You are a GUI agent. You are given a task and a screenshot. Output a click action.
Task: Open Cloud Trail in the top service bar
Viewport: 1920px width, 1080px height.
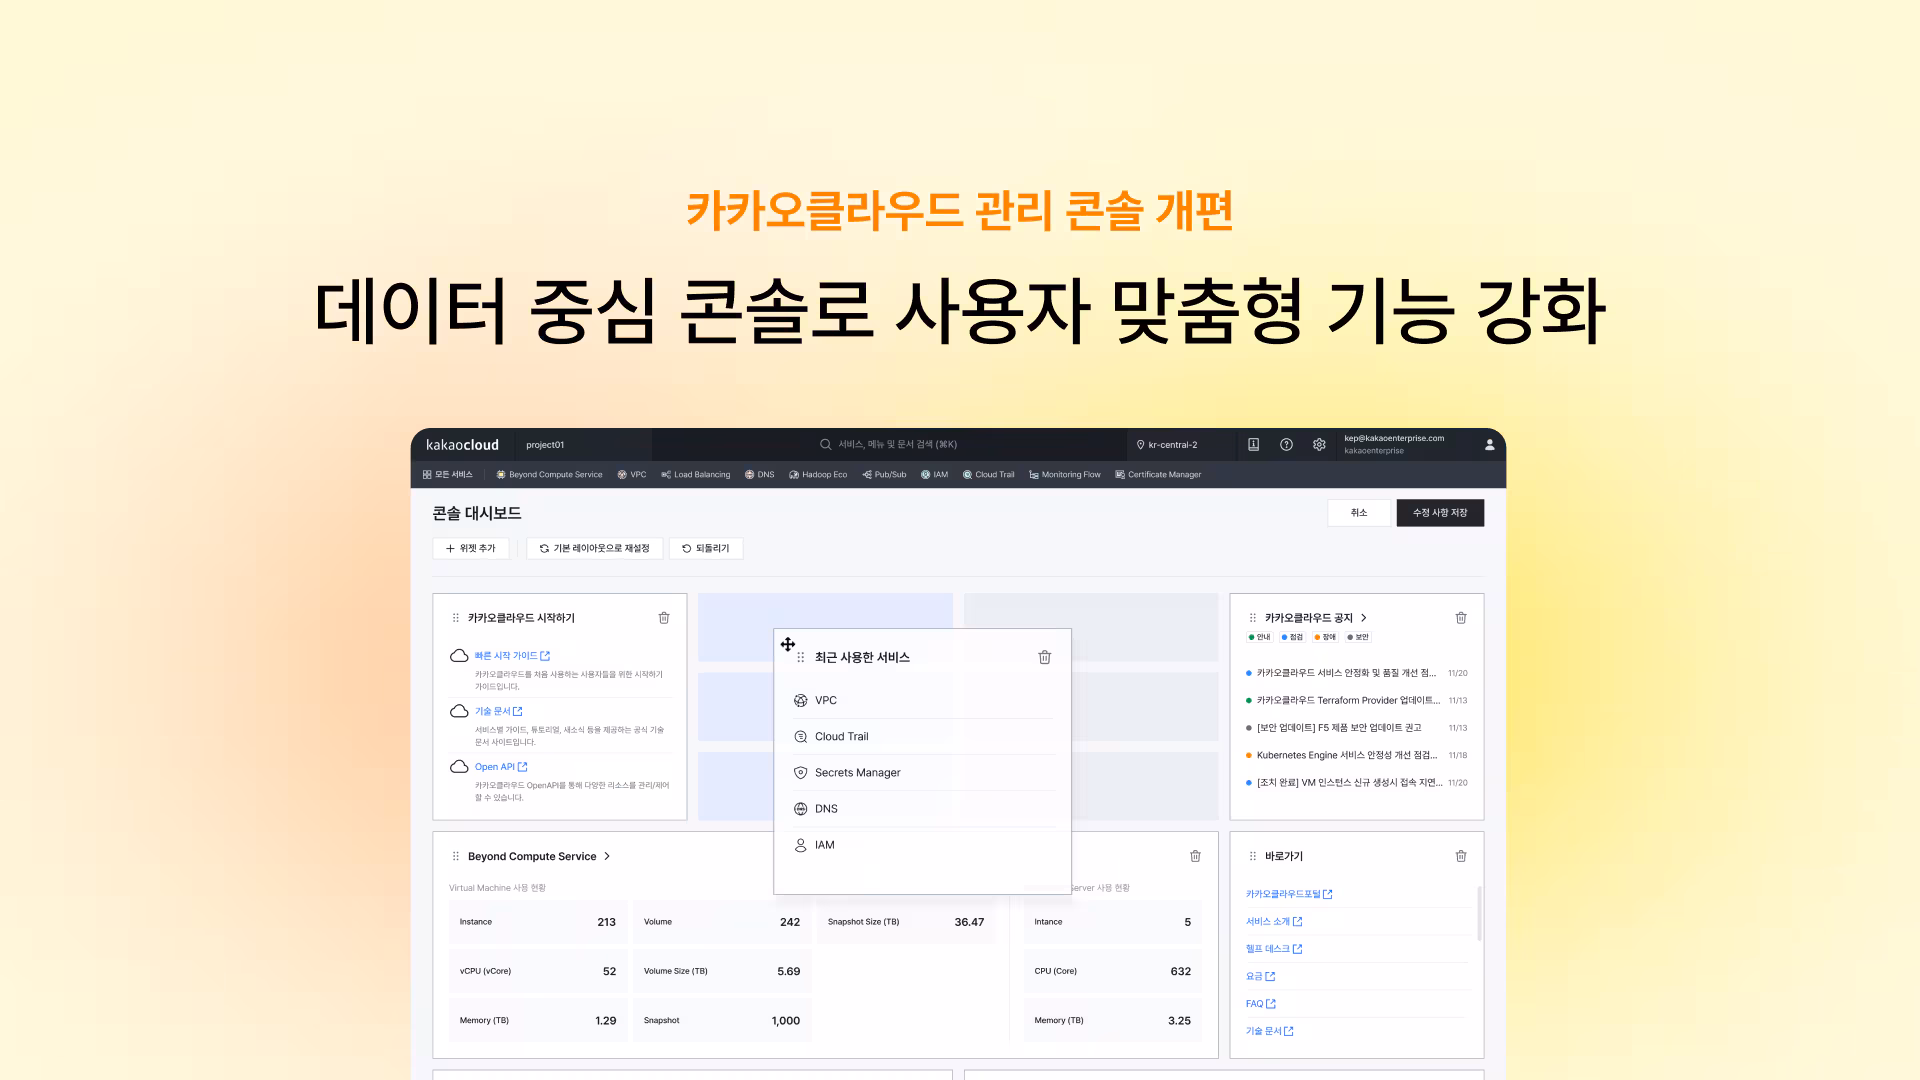pos(988,475)
